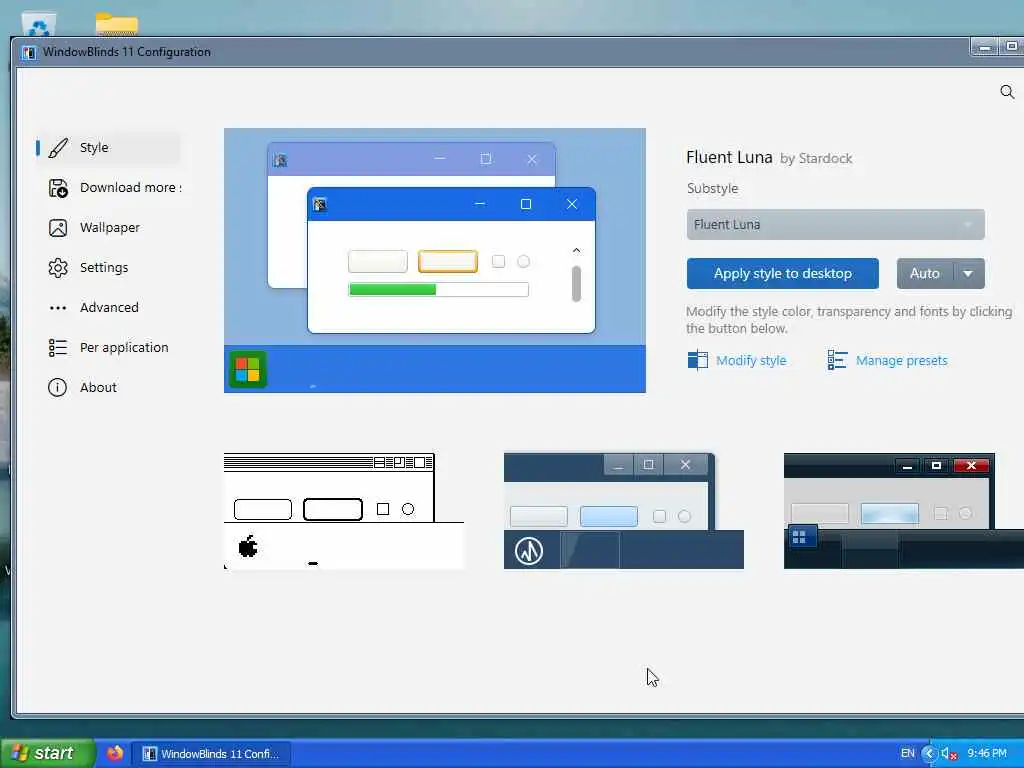Minimize the WindowBlinds Configuration window
Screen dimensions: 1024x768
(x=985, y=47)
